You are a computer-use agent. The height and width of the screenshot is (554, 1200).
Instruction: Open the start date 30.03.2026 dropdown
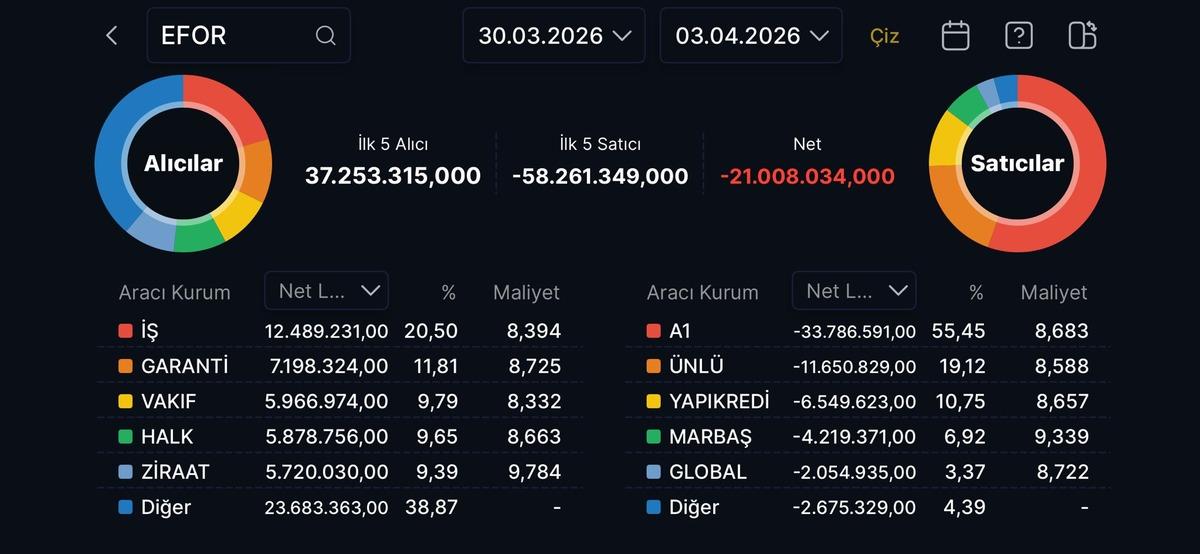[x=554, y=36]
